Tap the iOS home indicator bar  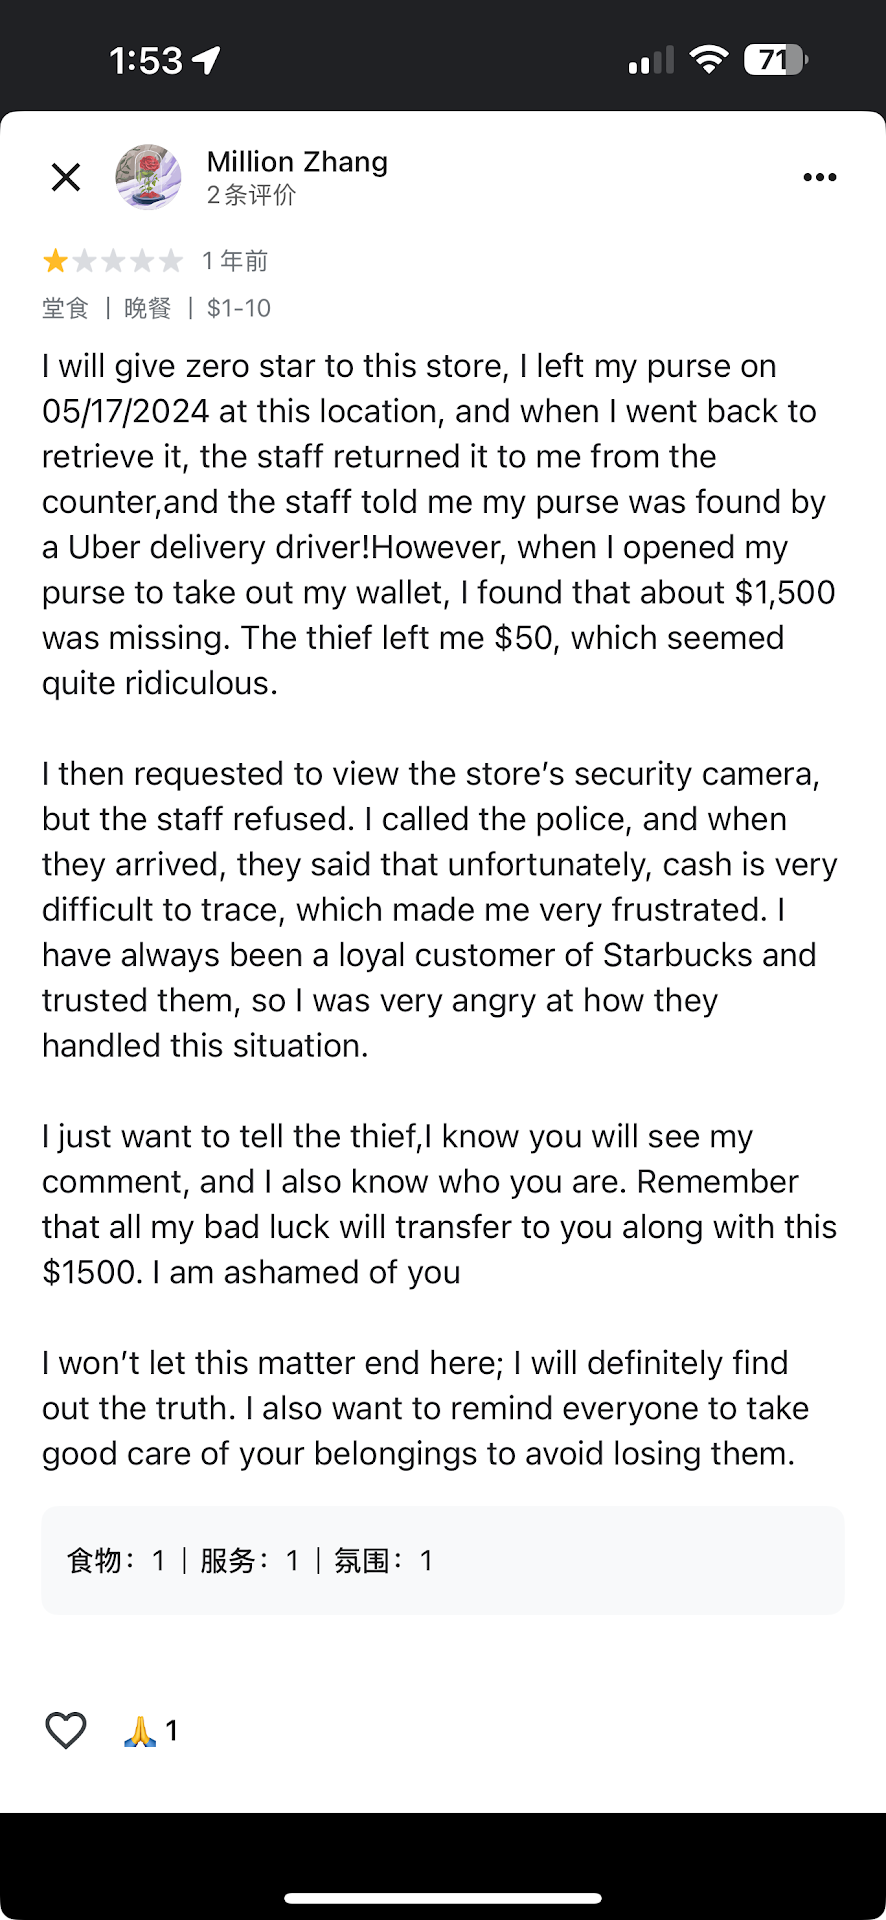click(443, 1898)
